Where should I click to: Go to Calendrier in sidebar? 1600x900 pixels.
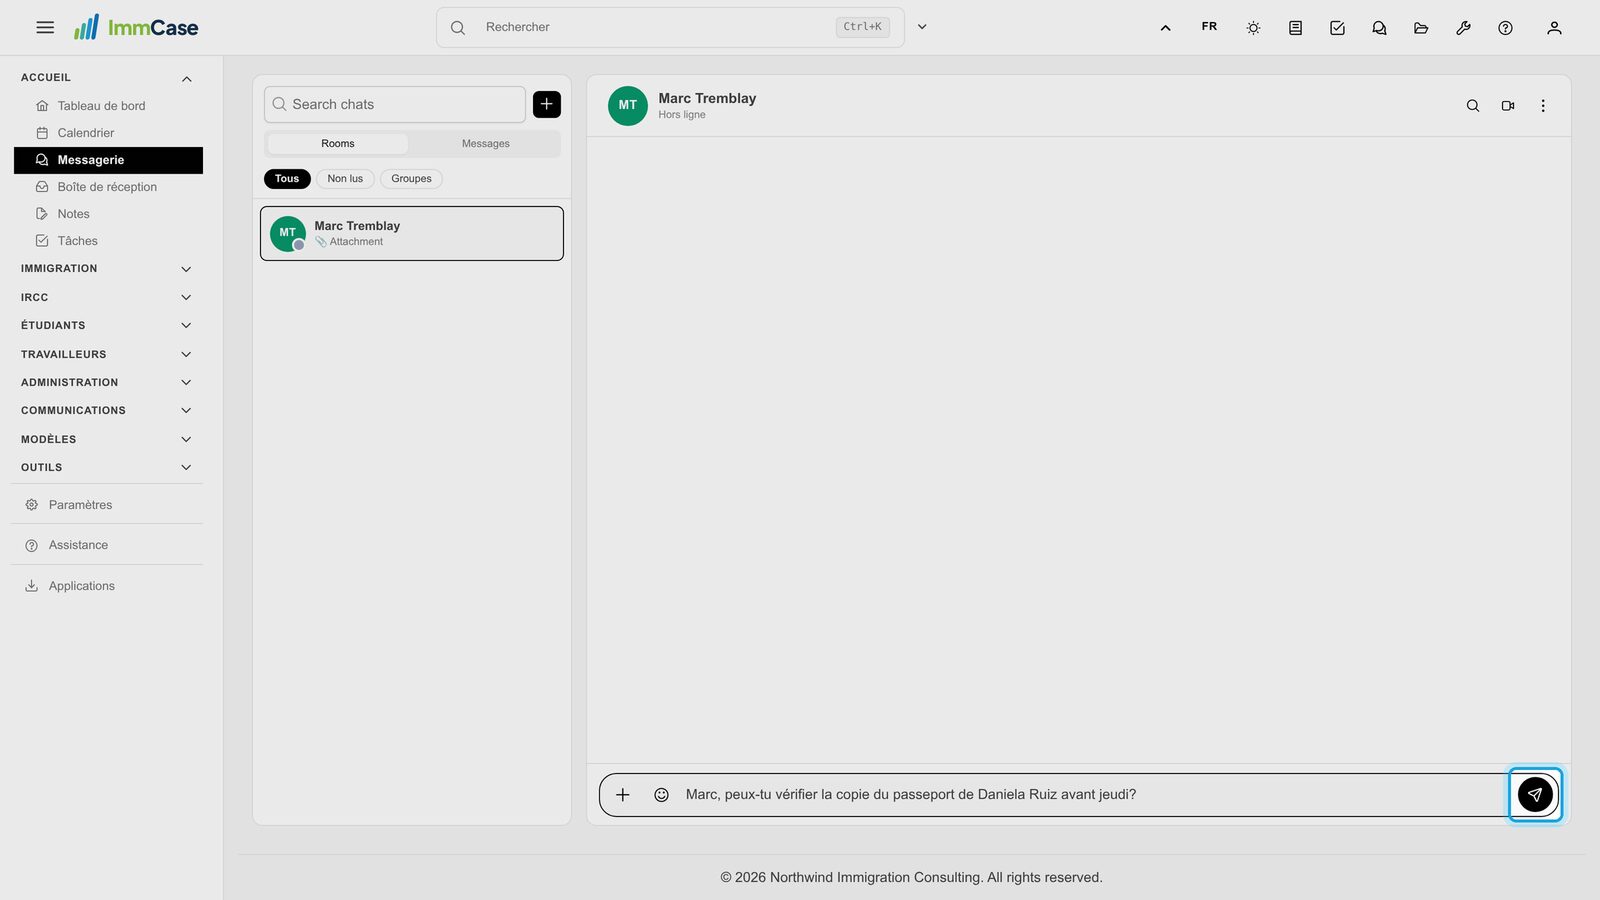coord(108,133)
